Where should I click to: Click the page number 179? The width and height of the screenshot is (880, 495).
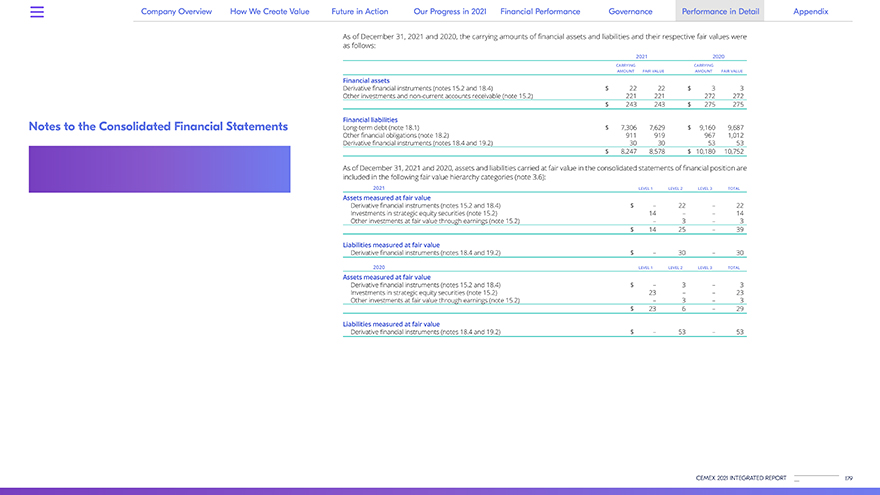848,478
